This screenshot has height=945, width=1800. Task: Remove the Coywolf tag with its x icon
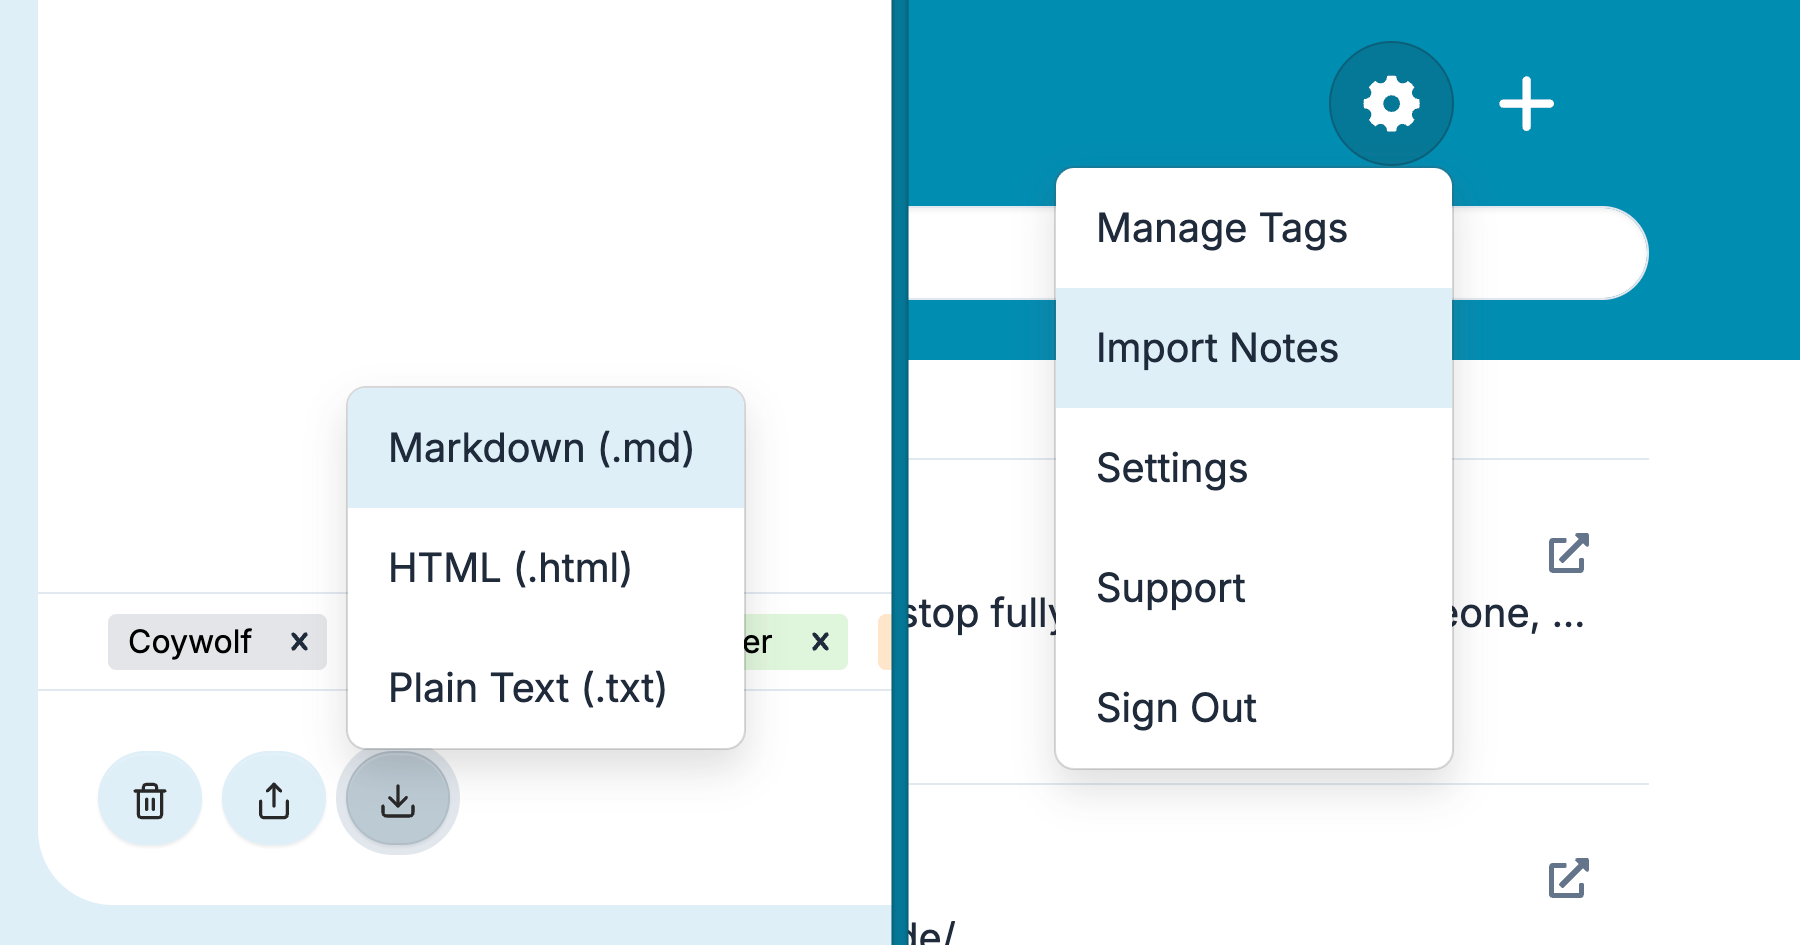[298, 643]
